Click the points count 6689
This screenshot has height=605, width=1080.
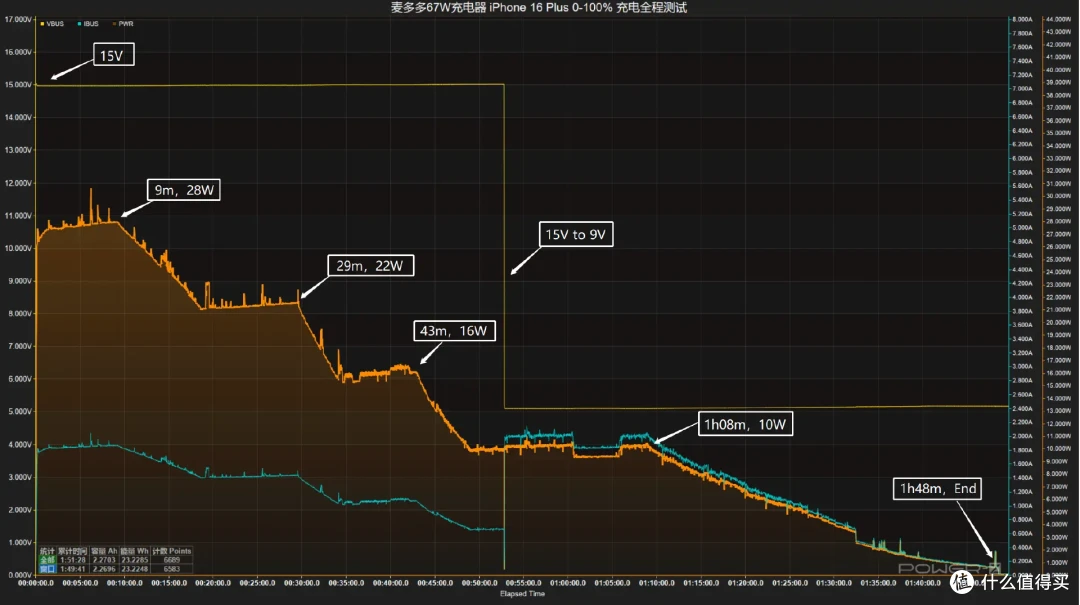coord(172,560)
